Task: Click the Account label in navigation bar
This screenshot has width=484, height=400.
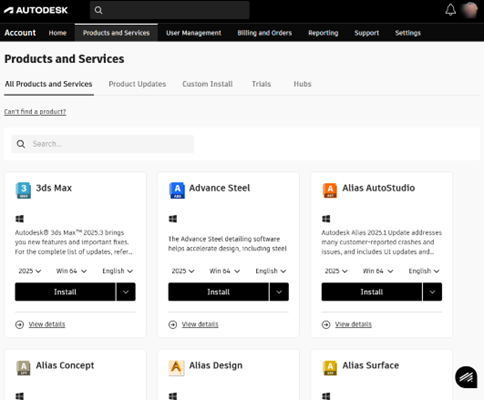Action: coord(20,33)
